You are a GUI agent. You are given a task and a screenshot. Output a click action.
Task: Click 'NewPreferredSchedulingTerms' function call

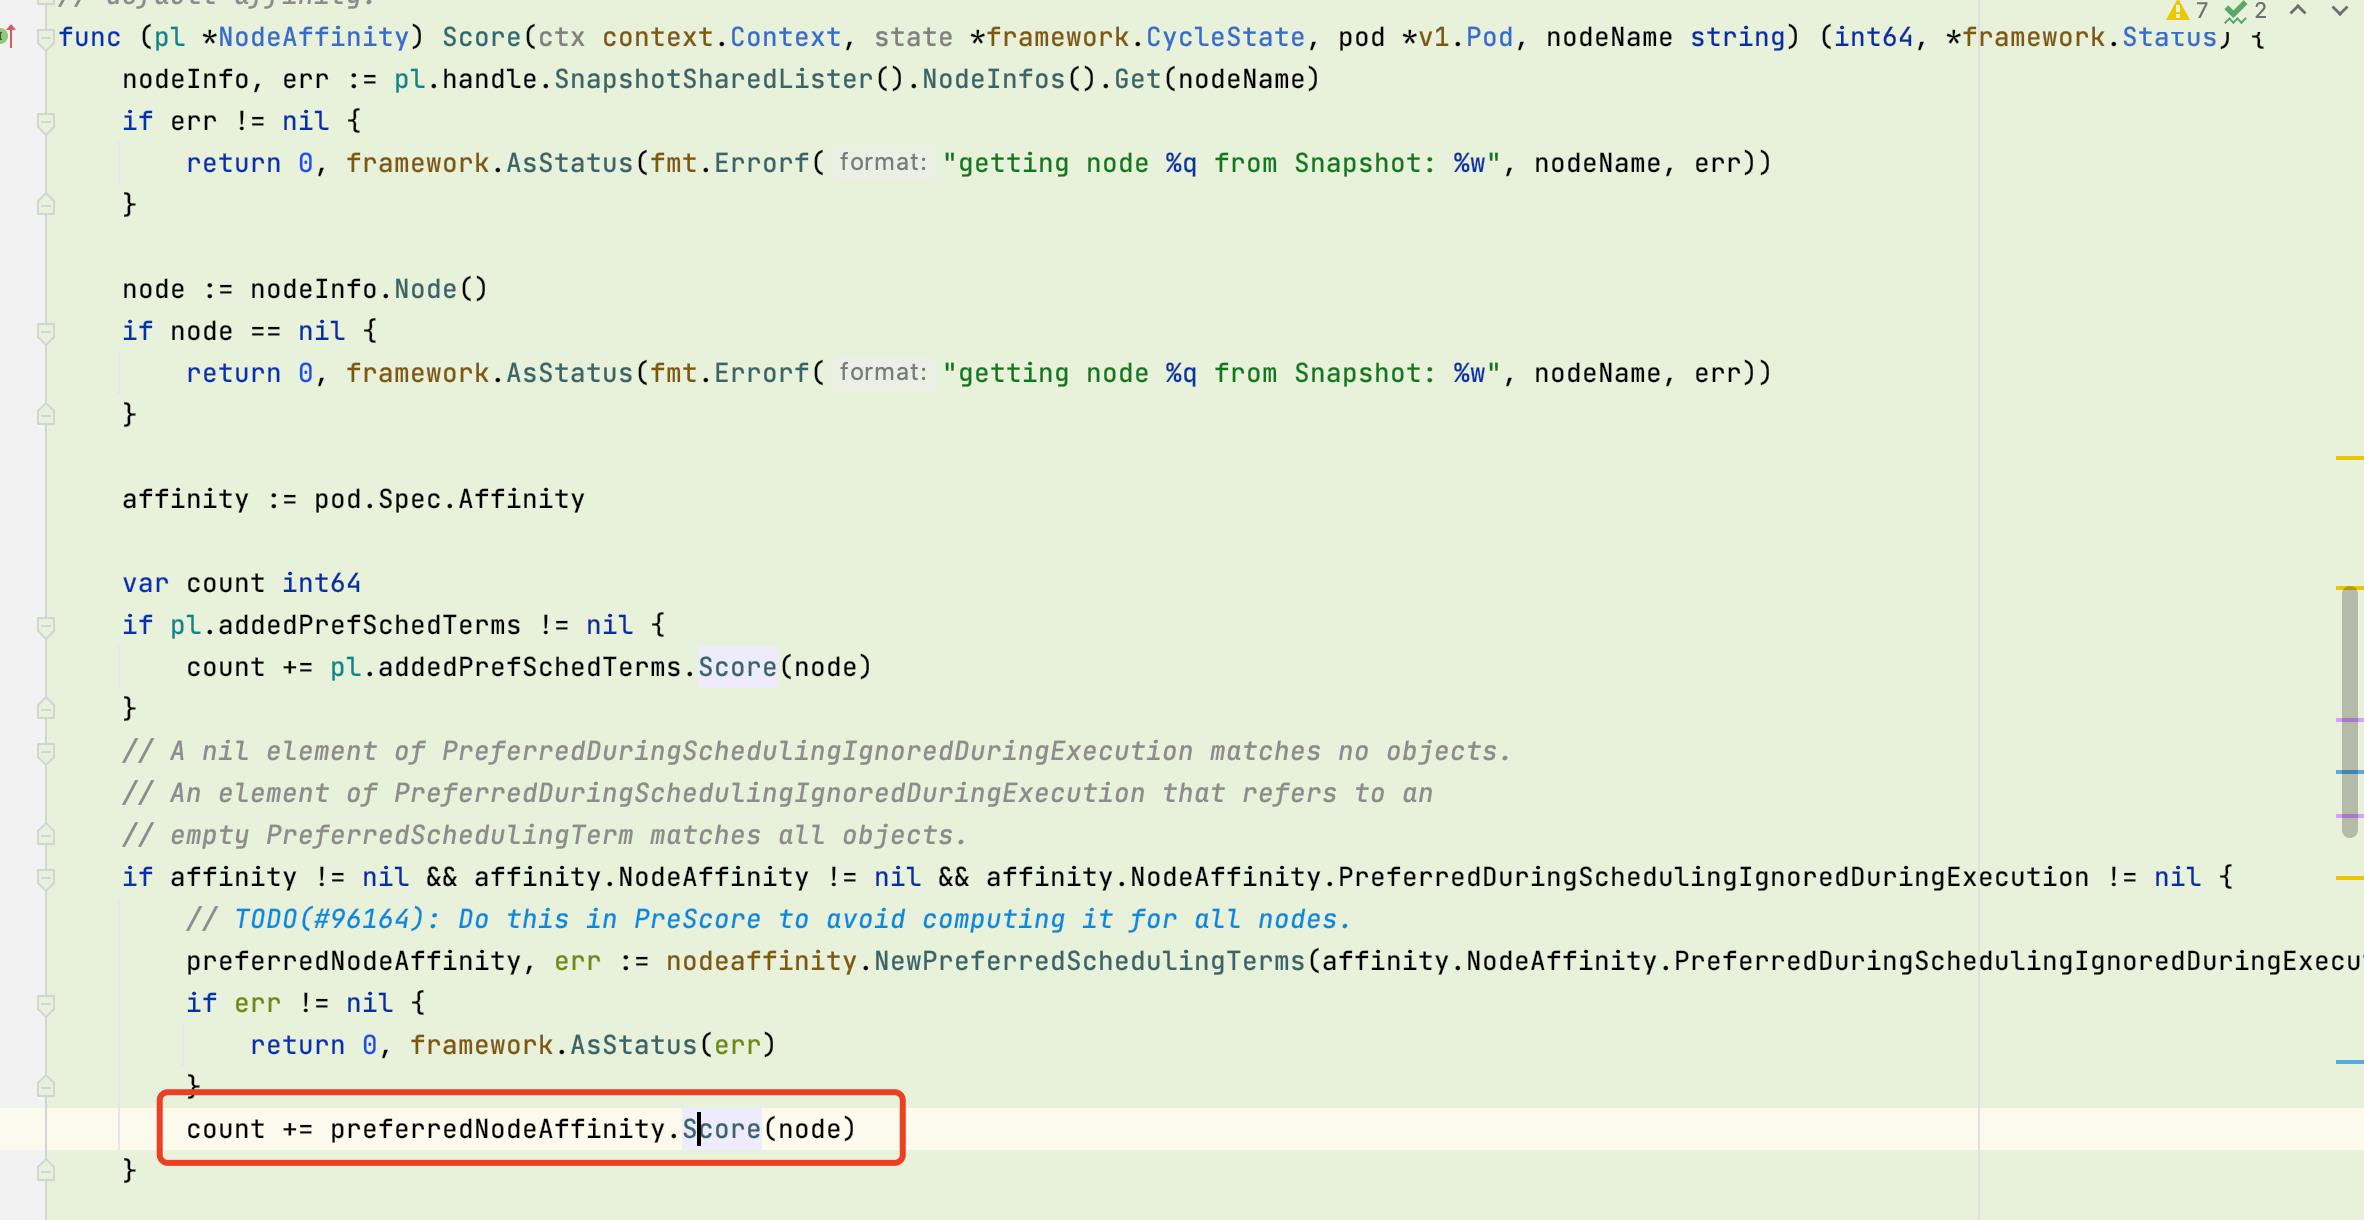1090,962
